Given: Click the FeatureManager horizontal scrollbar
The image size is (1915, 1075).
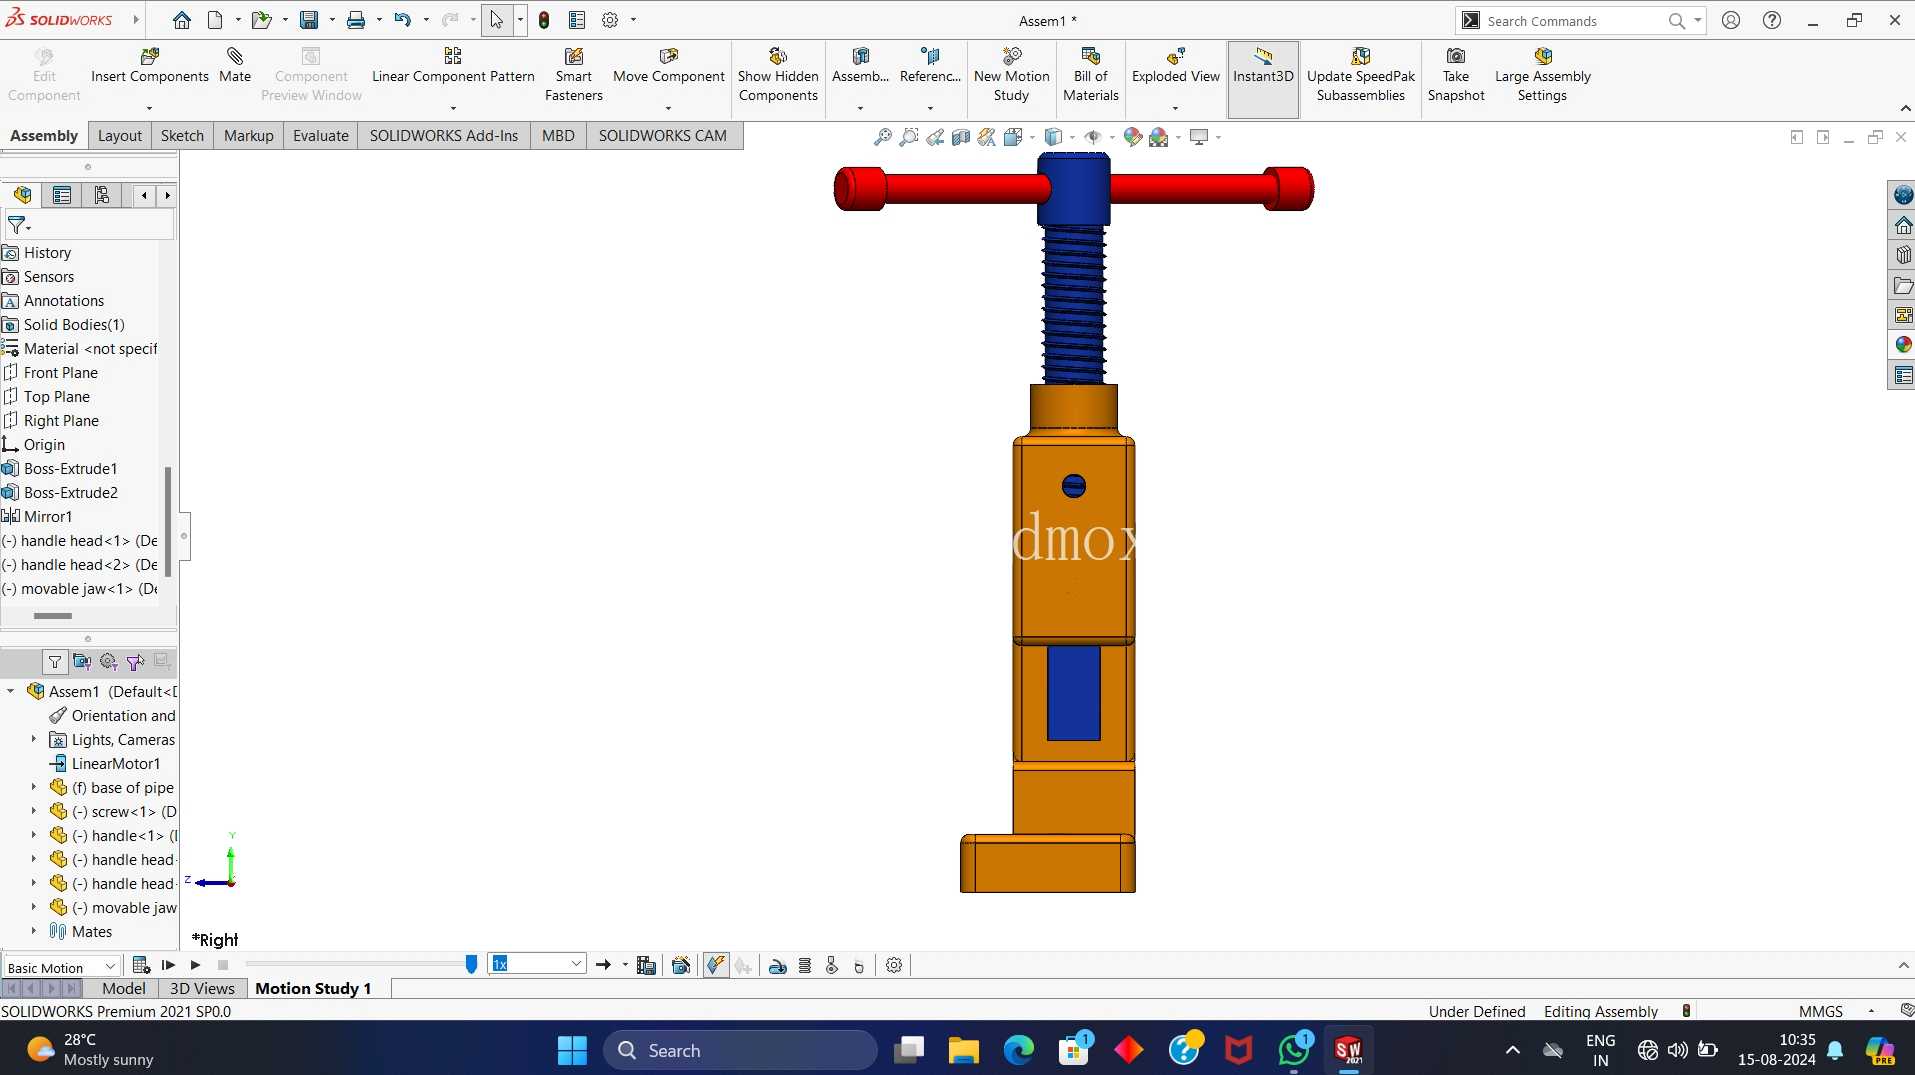Looking at the screenshot, I should [x=53, y=616].
